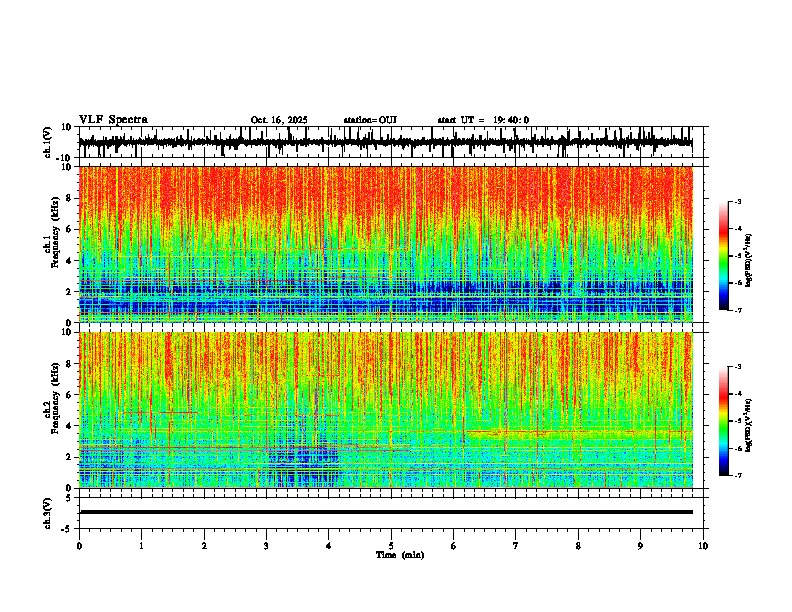The height and width of the screenshot is (612, 792).
Task: Click the '2' kHz tick on ch.2 frequency axis
Action: click(x=69, y=457)
